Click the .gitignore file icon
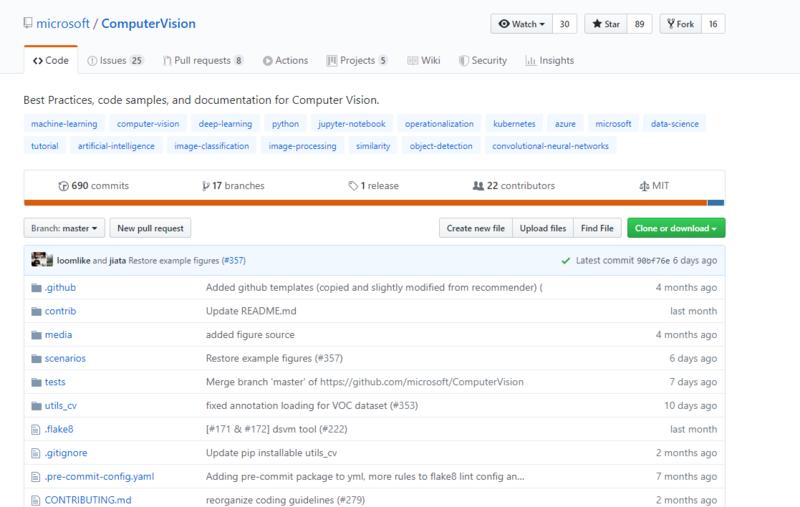This screenshot has height=507, width=800. point(36,453)
